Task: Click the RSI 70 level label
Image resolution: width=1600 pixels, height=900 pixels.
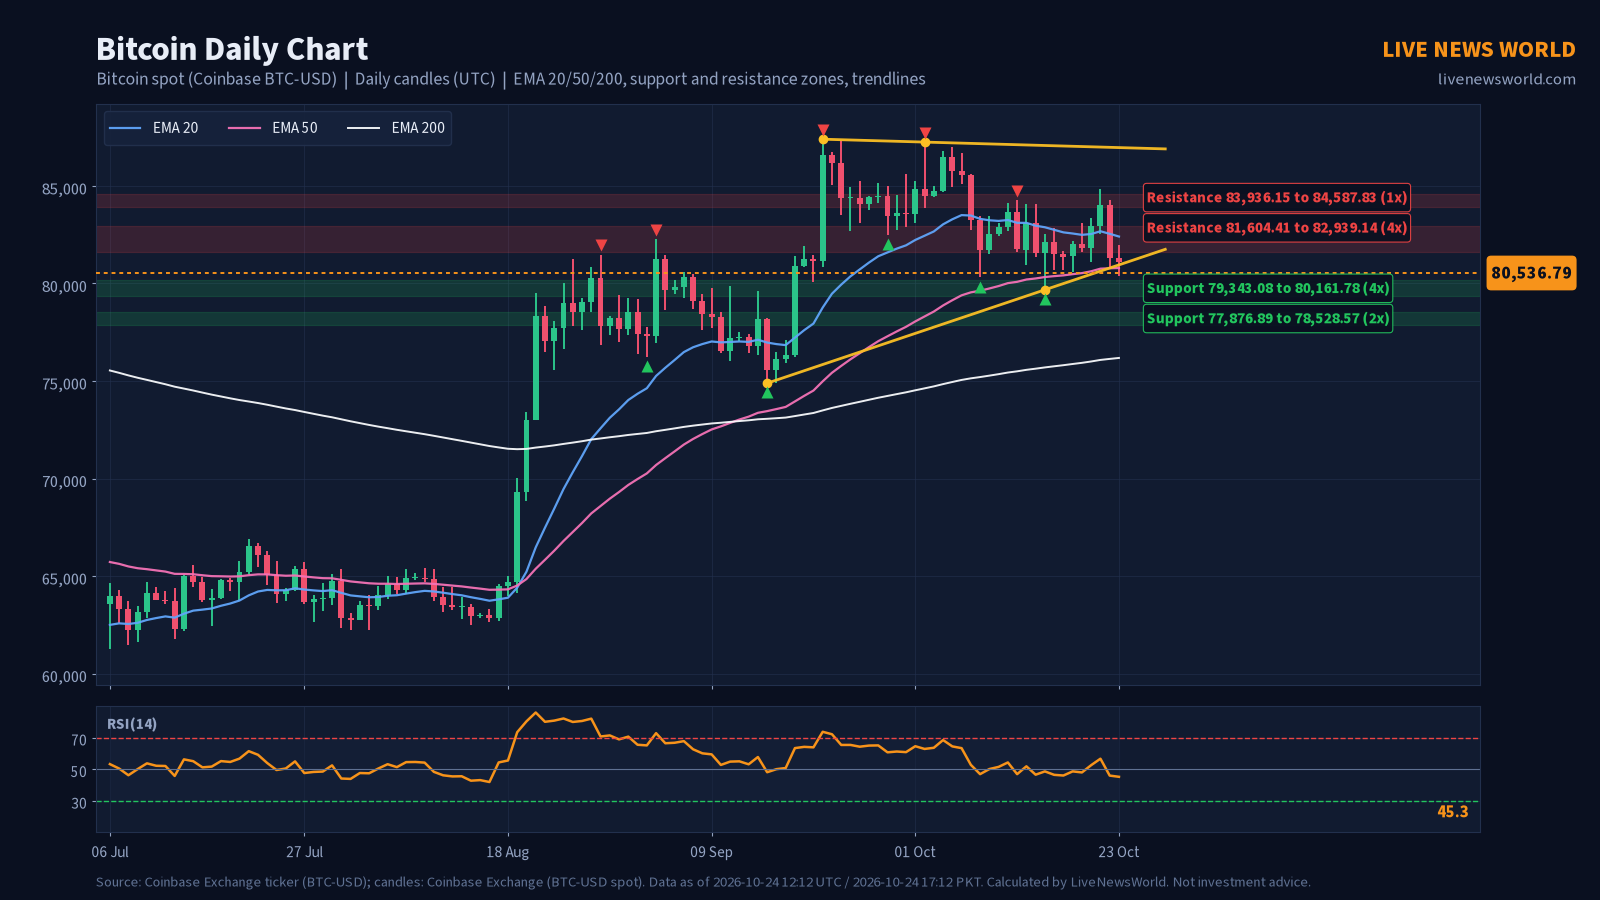Action: click(x=79, y=740)
